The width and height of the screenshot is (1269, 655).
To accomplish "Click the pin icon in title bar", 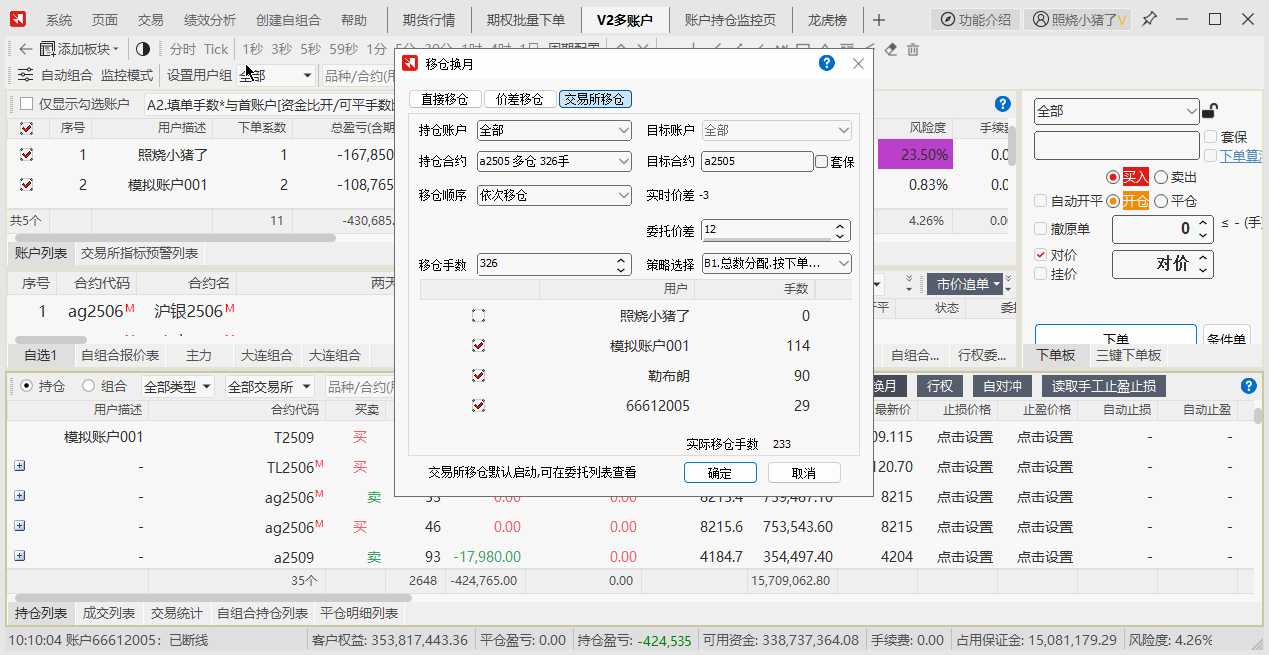I will (1150, 19).
